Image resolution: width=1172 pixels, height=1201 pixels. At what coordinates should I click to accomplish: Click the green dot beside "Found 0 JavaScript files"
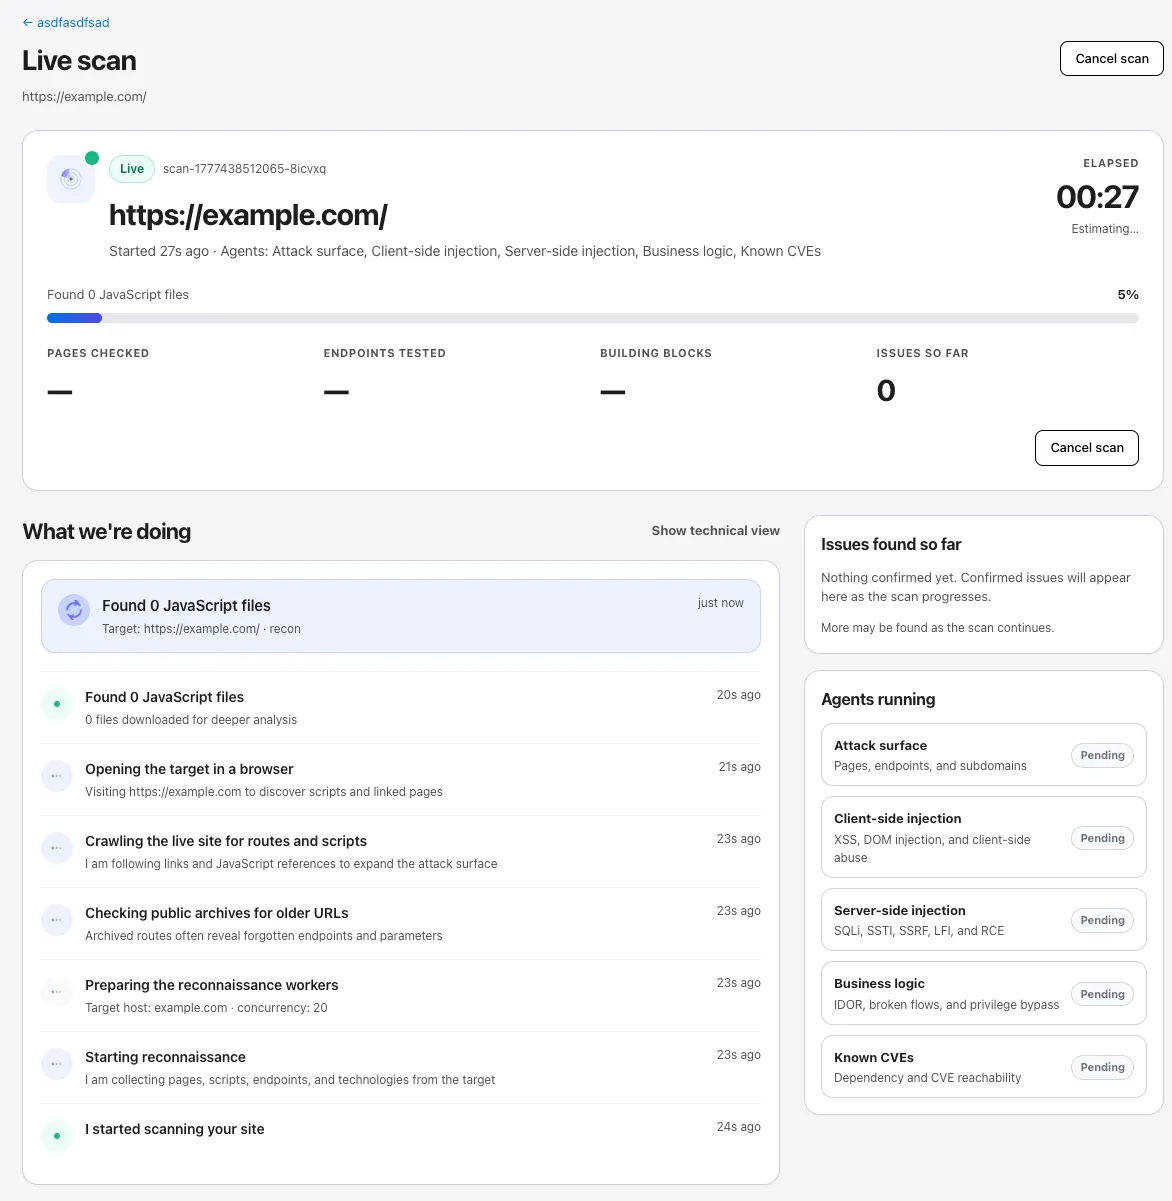(x=57, y=704)
